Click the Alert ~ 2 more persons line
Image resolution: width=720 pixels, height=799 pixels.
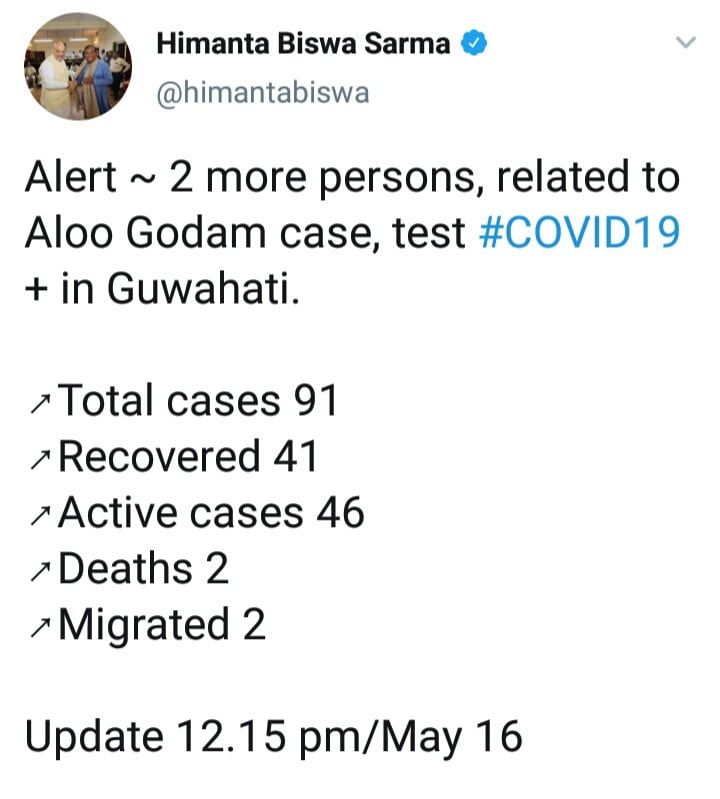[351, 178]
